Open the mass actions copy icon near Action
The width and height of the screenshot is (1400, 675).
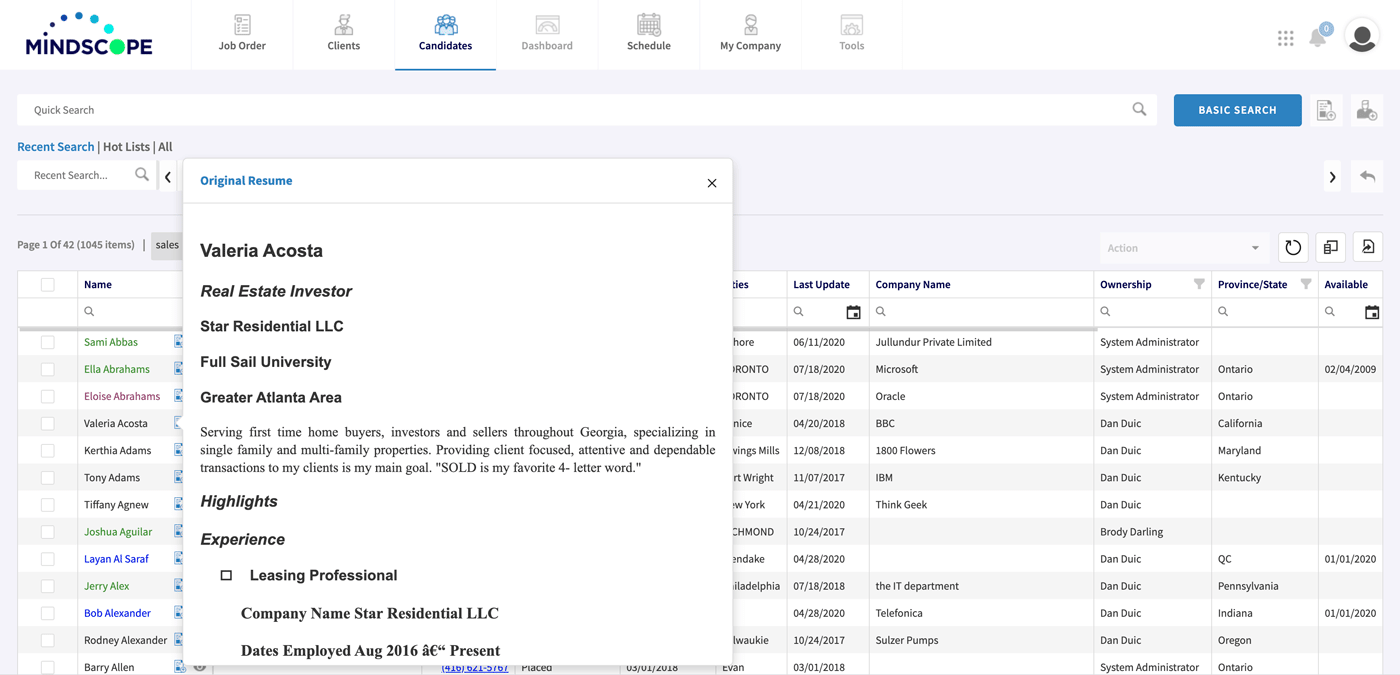point(1330,247)
